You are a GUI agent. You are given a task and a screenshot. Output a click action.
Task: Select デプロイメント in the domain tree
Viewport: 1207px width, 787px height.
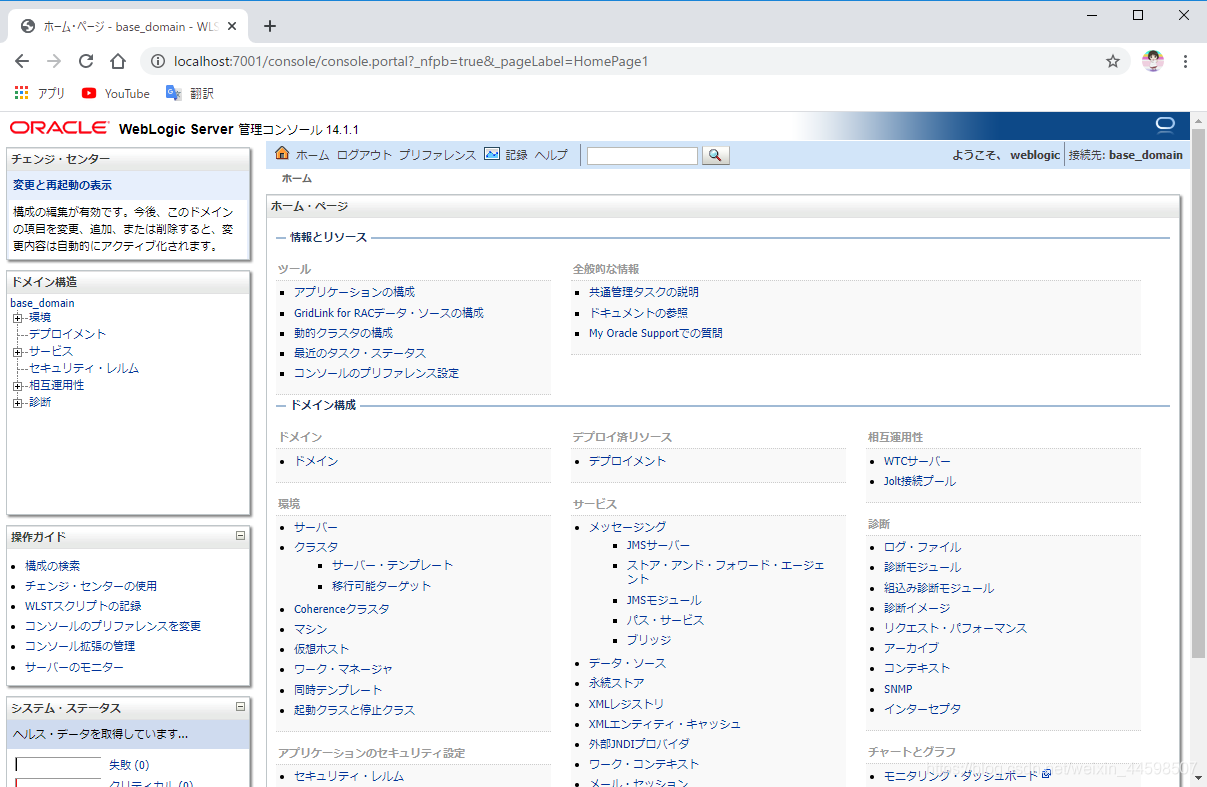(x=67, y=334)
